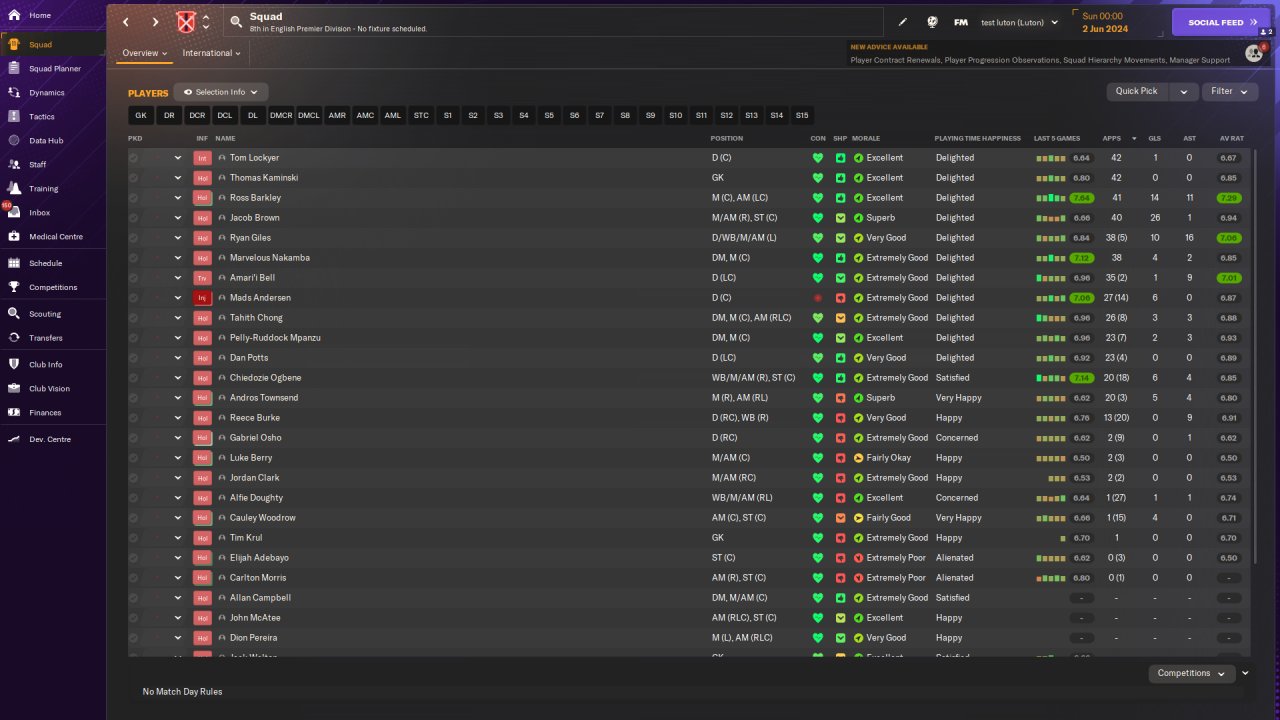Screen dimensions: 1280x720
Task: Click Ryan Giles's 7.06 average rating
Action: 1229,238
